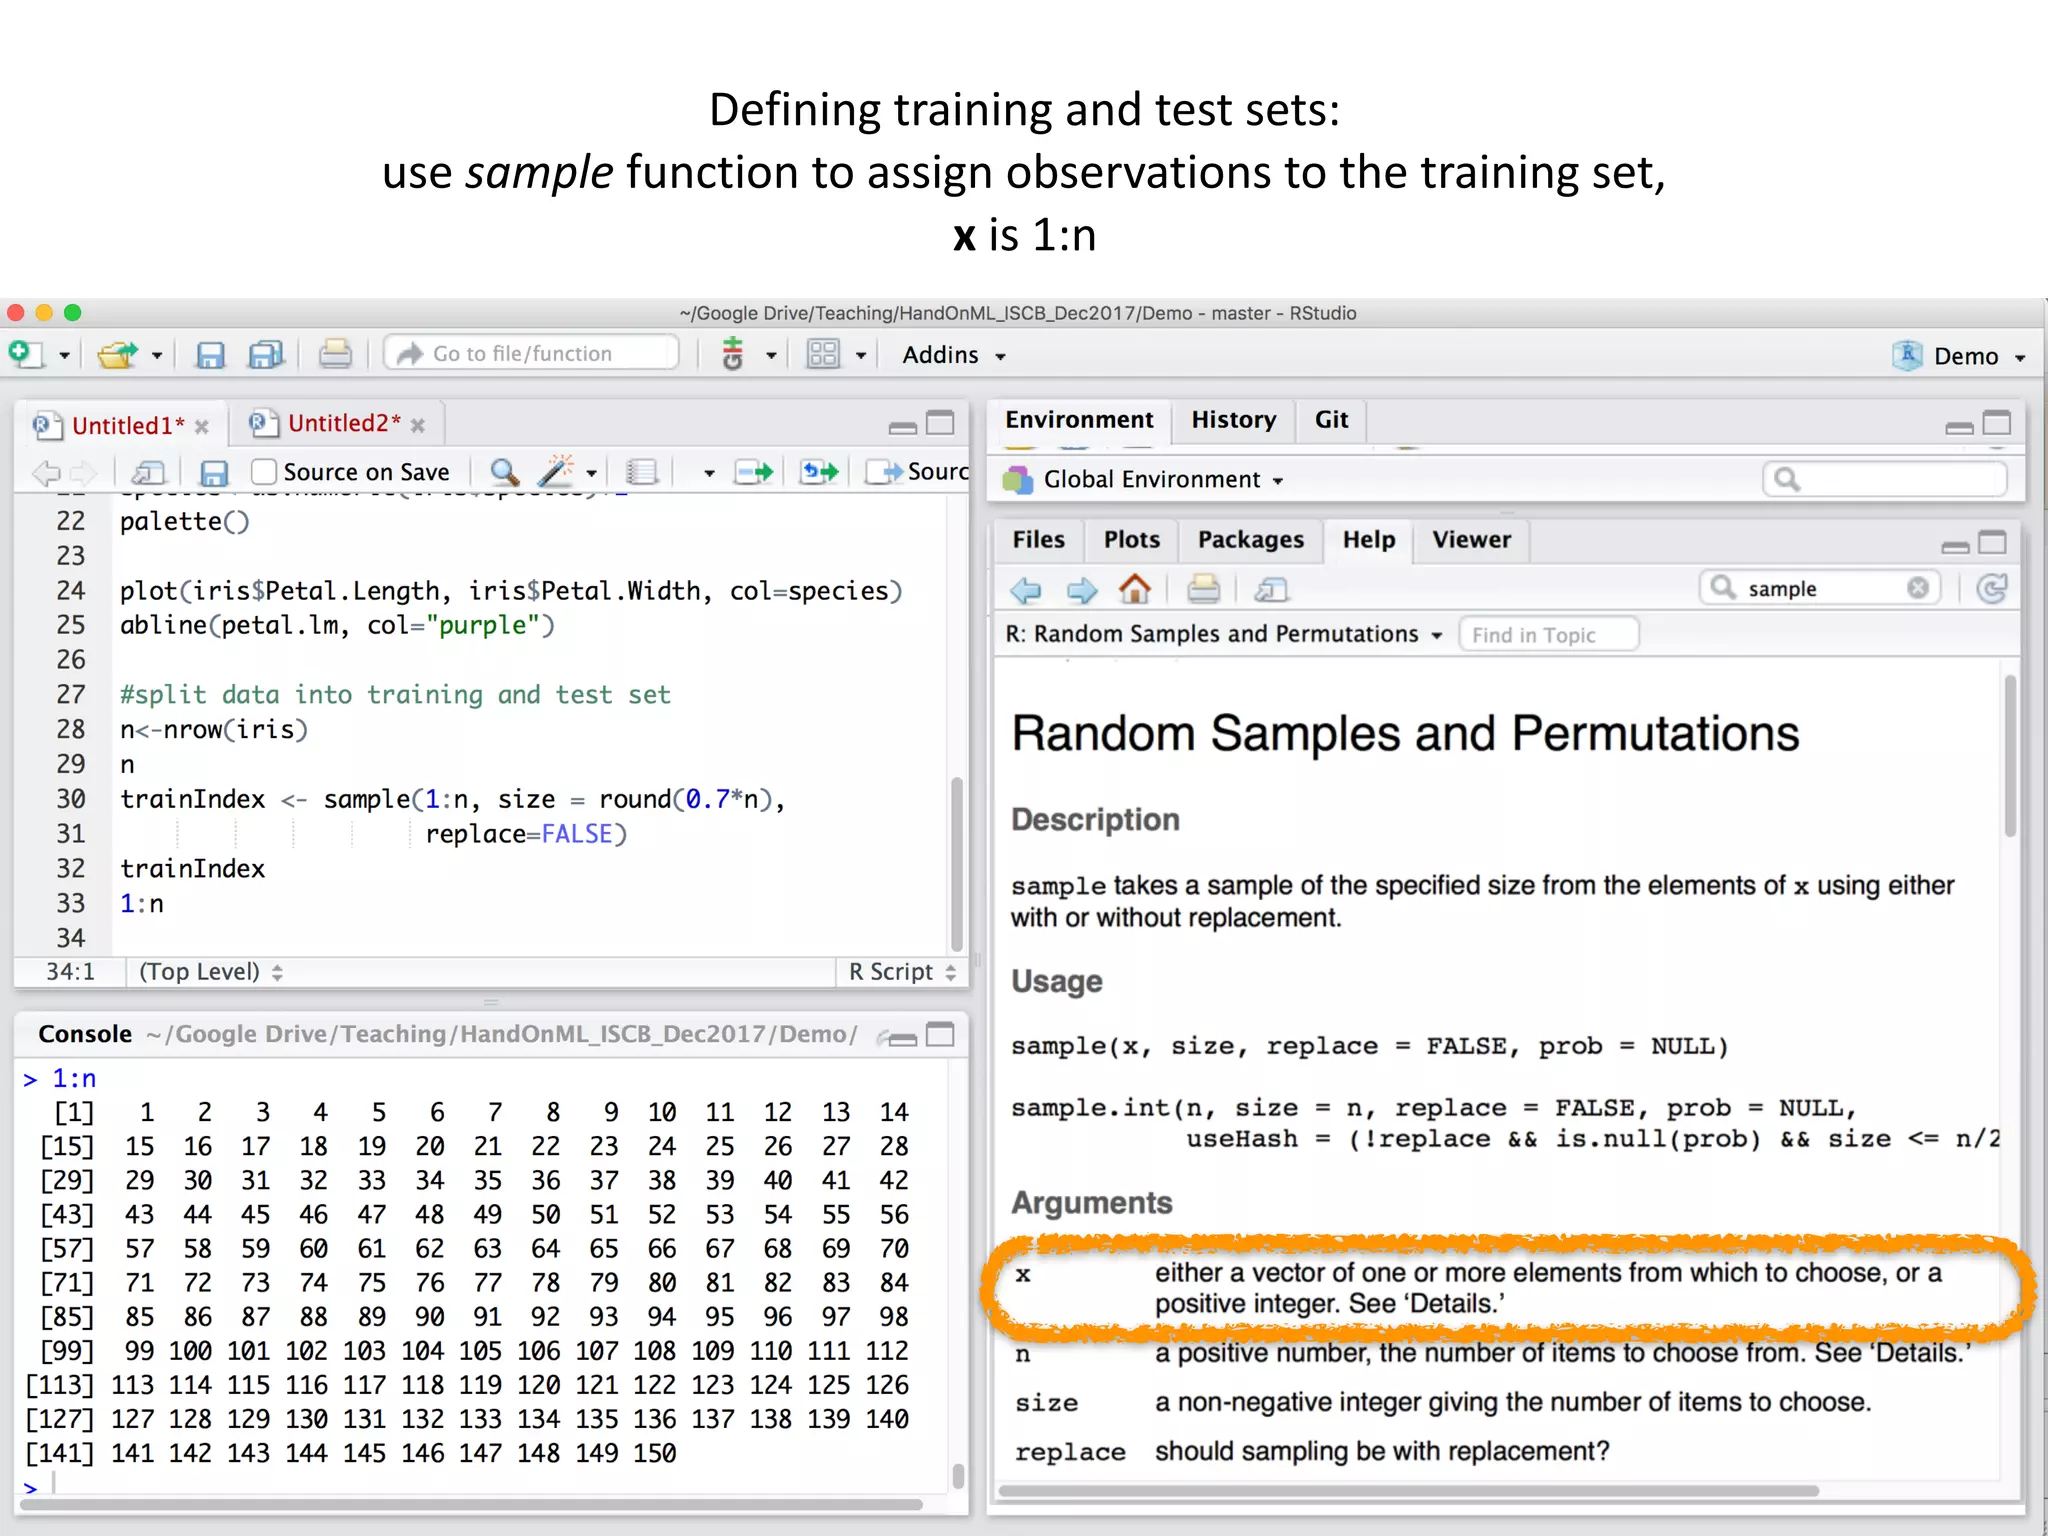This screenshot has height=1536, width=2048.
Task: Expand panes layout dropdown arrow
Action: (x=861, y=356)
